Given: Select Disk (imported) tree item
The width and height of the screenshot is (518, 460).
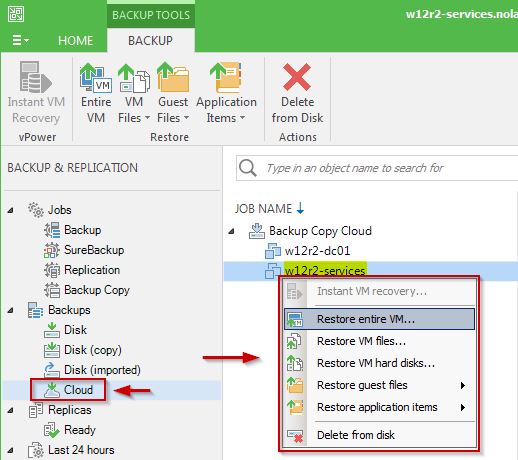Looking at the screenshot, I should (102, 370).
